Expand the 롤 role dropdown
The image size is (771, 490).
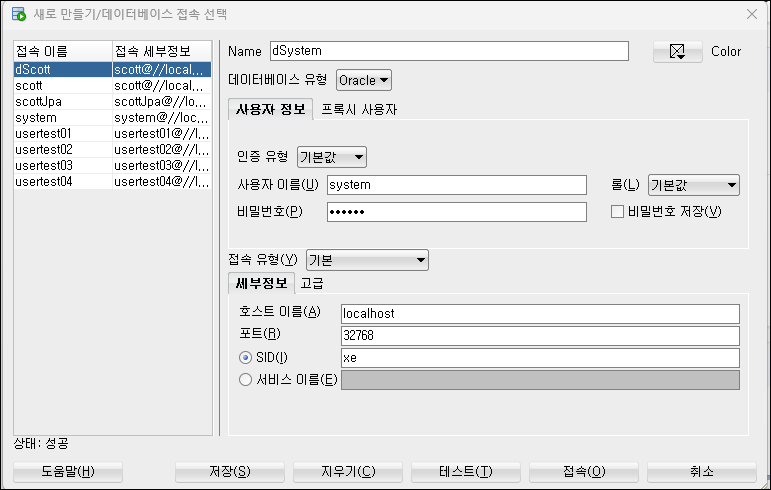[694, 185]
